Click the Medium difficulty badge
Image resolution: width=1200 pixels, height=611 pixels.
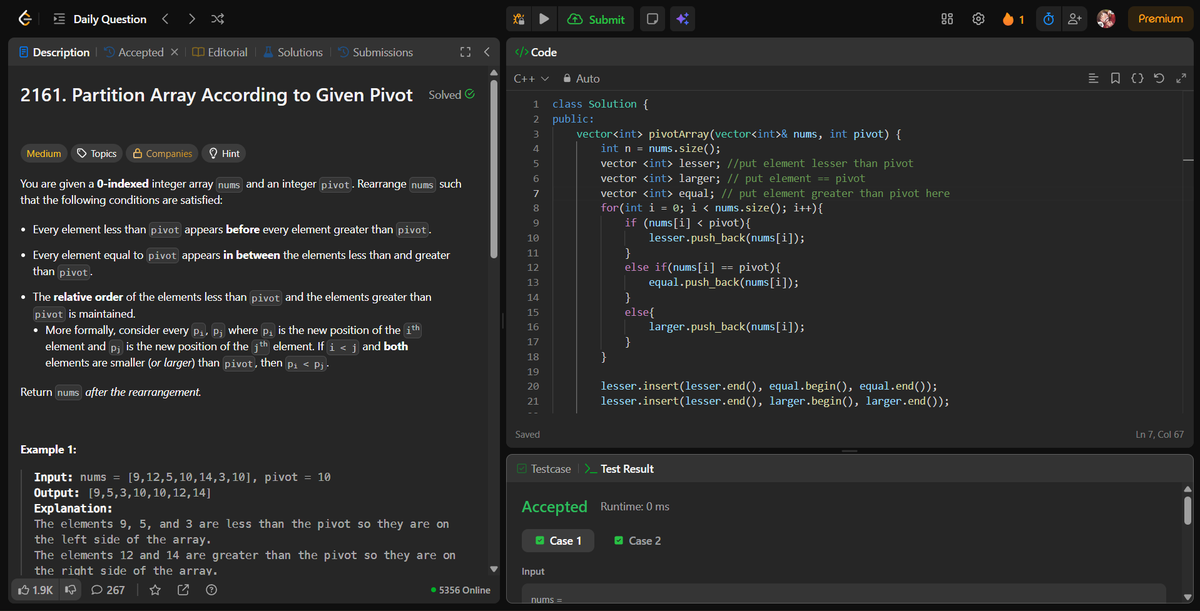click(43, 153)
